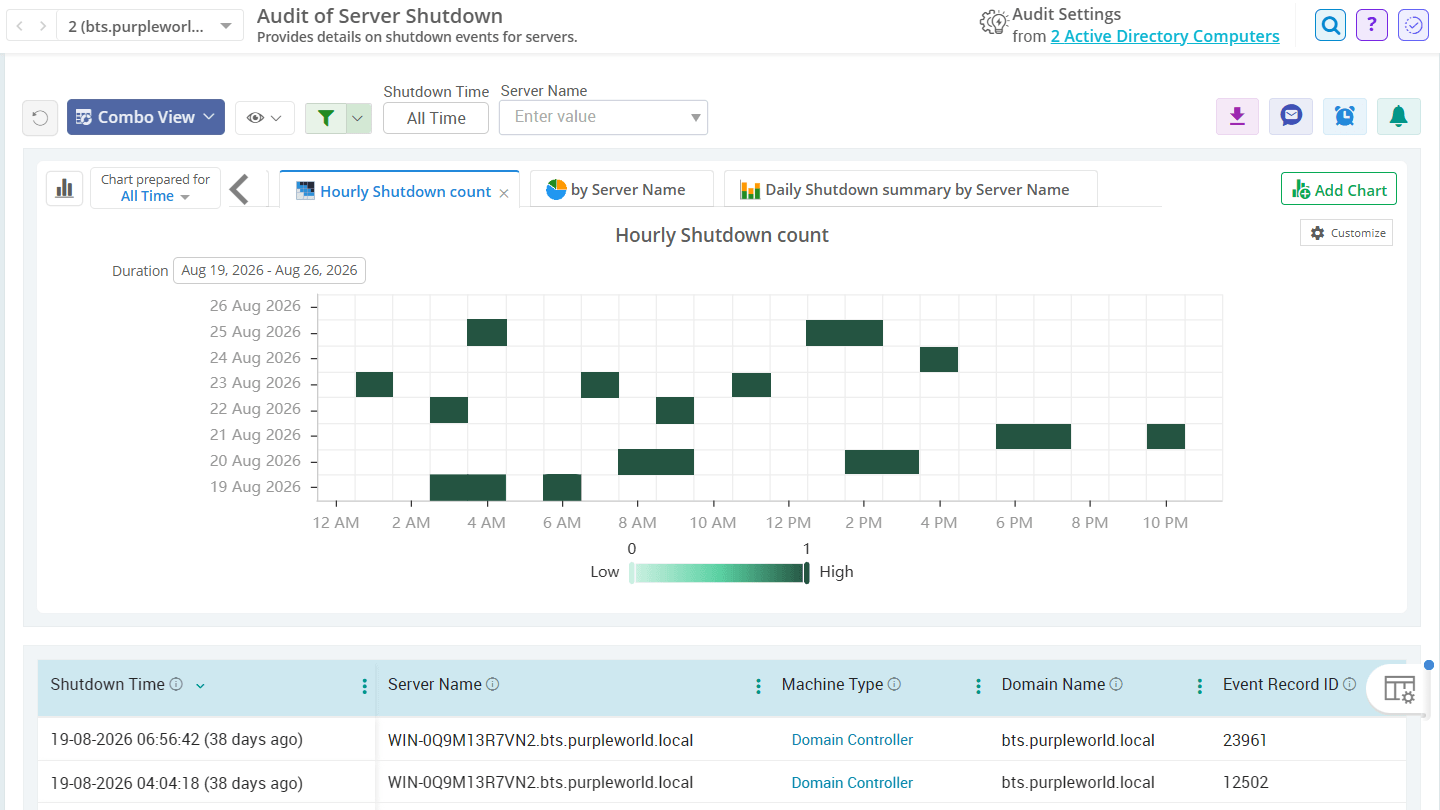Click the table column settings icon

1399,688
